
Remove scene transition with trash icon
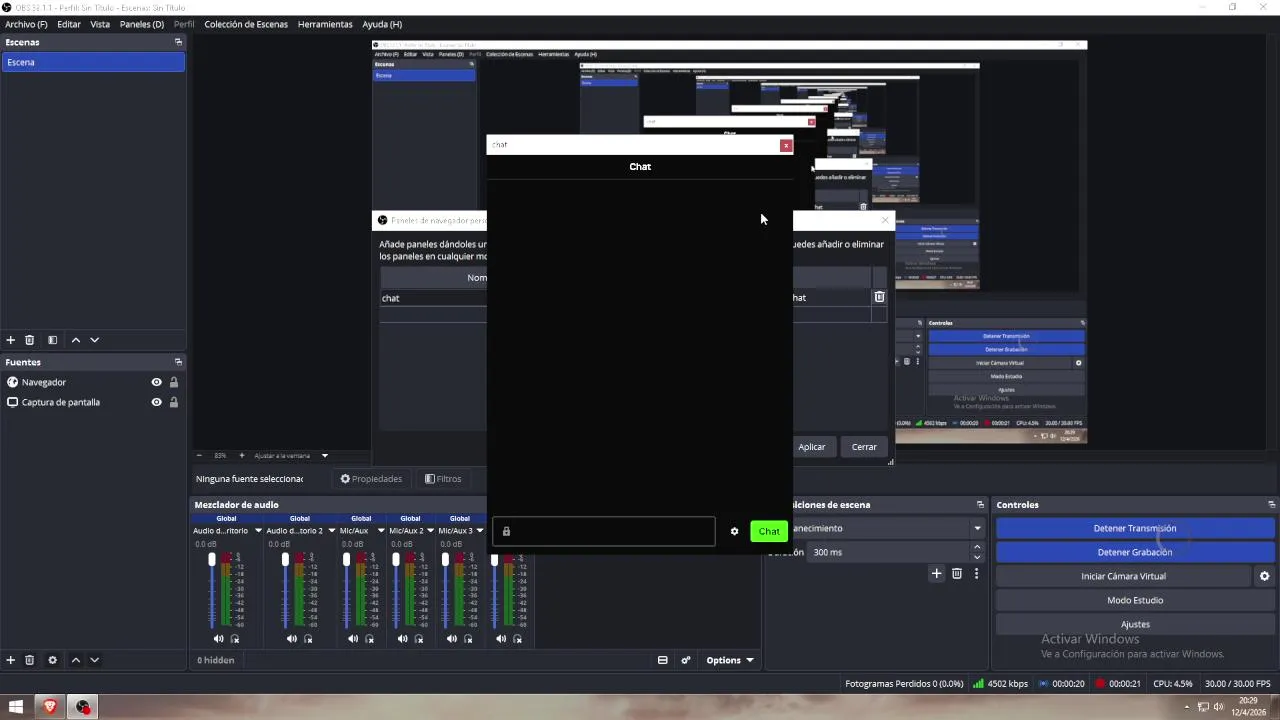coord(957,573)
